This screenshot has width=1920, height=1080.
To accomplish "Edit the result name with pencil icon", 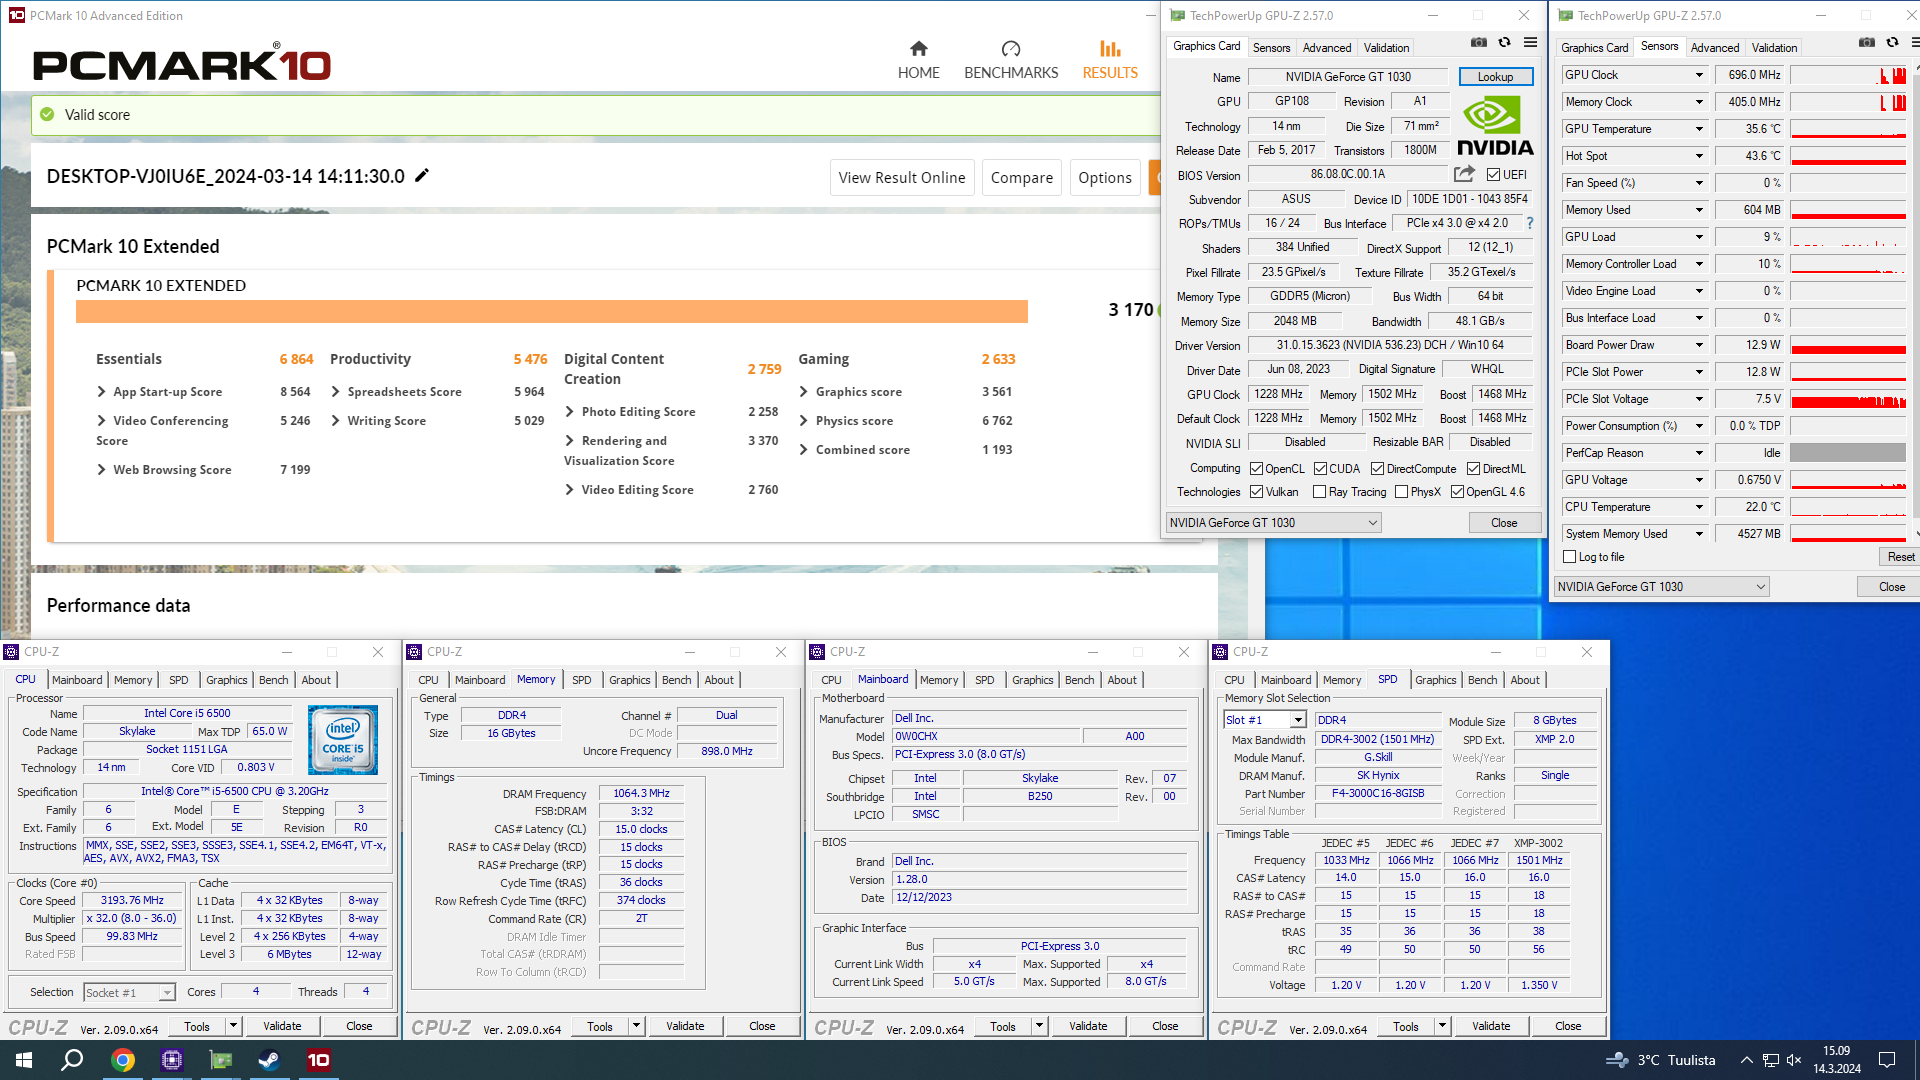I will point(422,176).
